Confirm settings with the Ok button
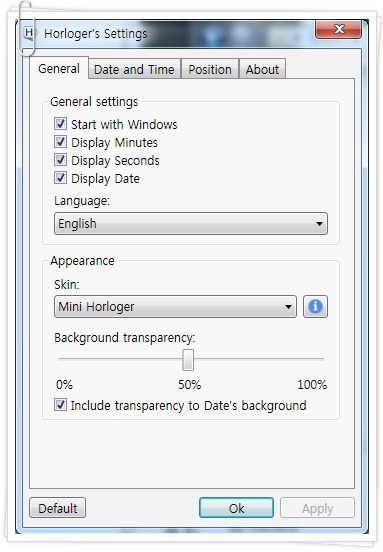The image size is (383, 552). [x=236, y=508]
